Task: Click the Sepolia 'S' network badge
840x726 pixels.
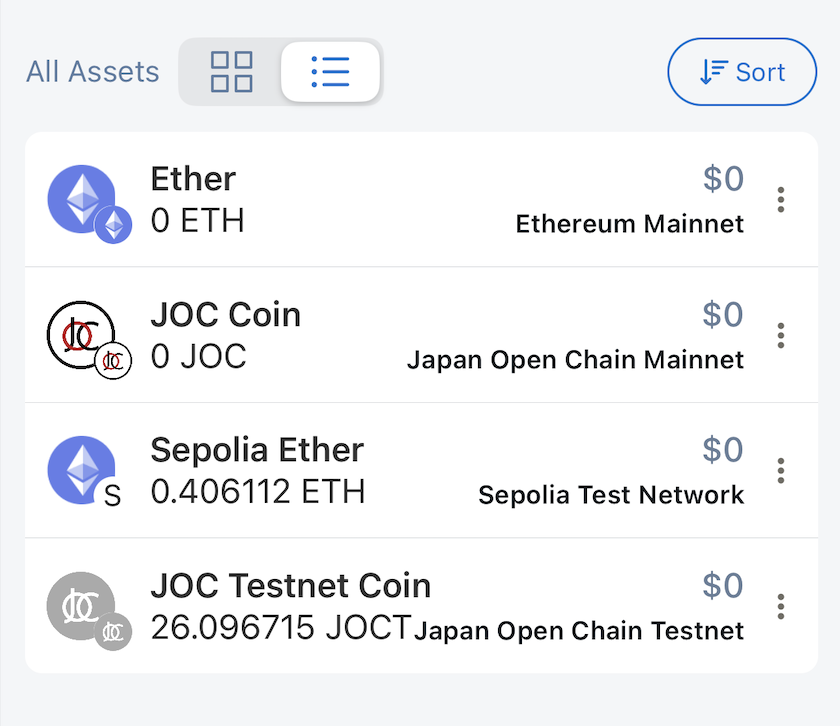Action: 113,496
